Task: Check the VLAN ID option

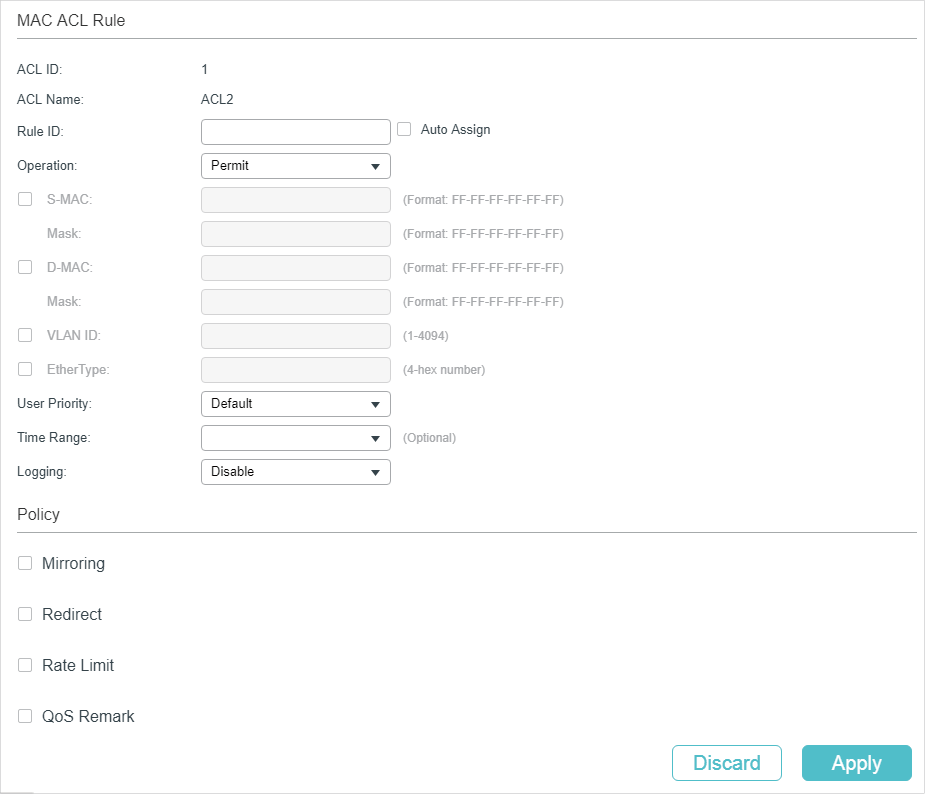Action: pyautogui.click(x=25, y=335)
